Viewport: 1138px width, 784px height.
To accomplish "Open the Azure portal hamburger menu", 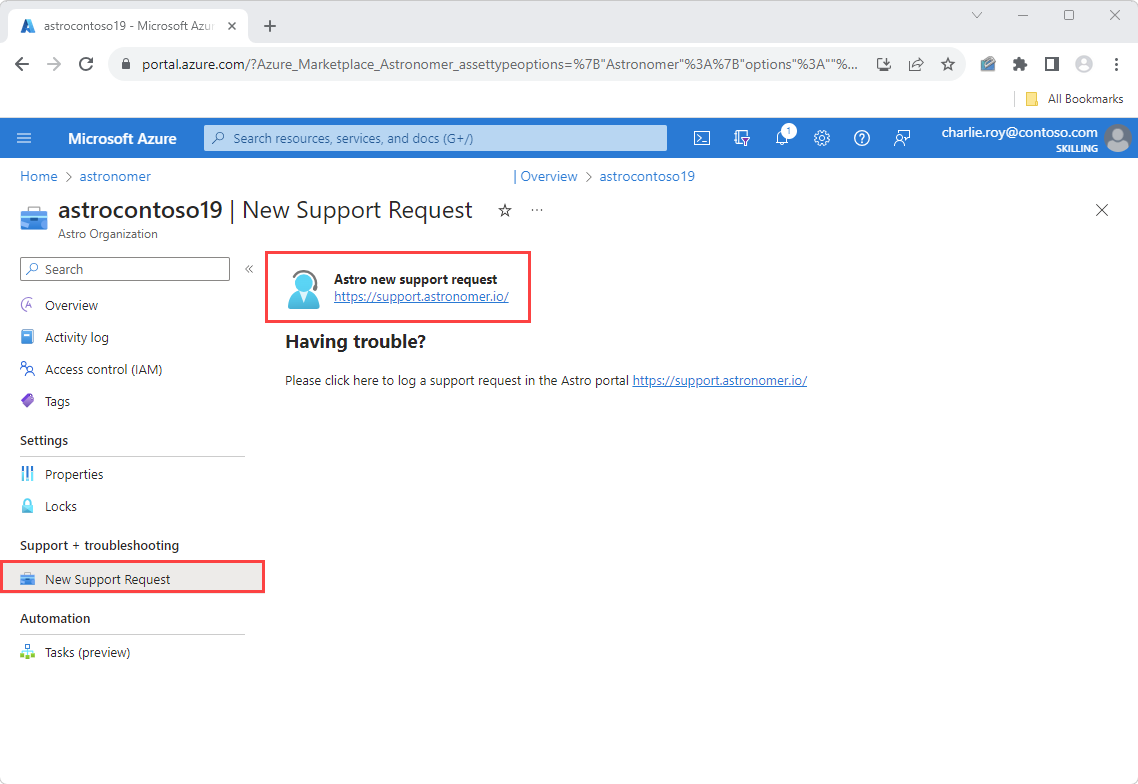I will 24,138.
